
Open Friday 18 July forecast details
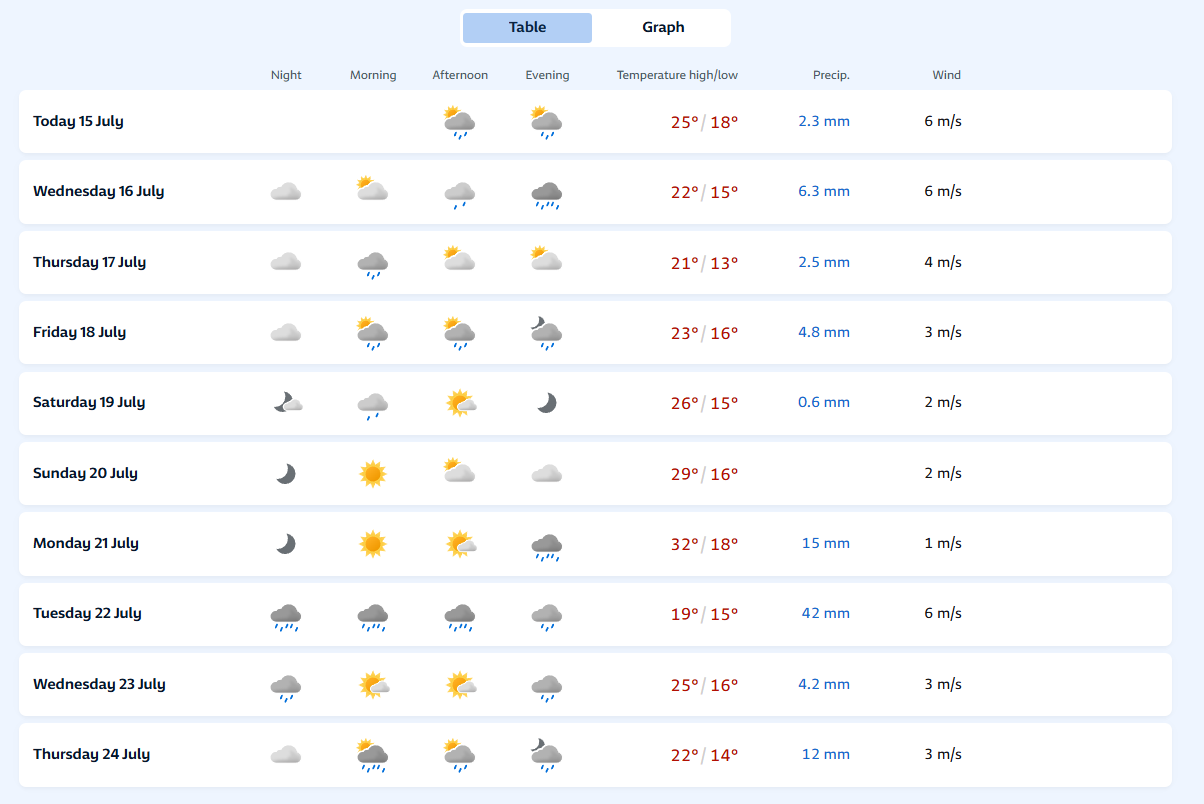pyautogui.click(x=79, y=333)
